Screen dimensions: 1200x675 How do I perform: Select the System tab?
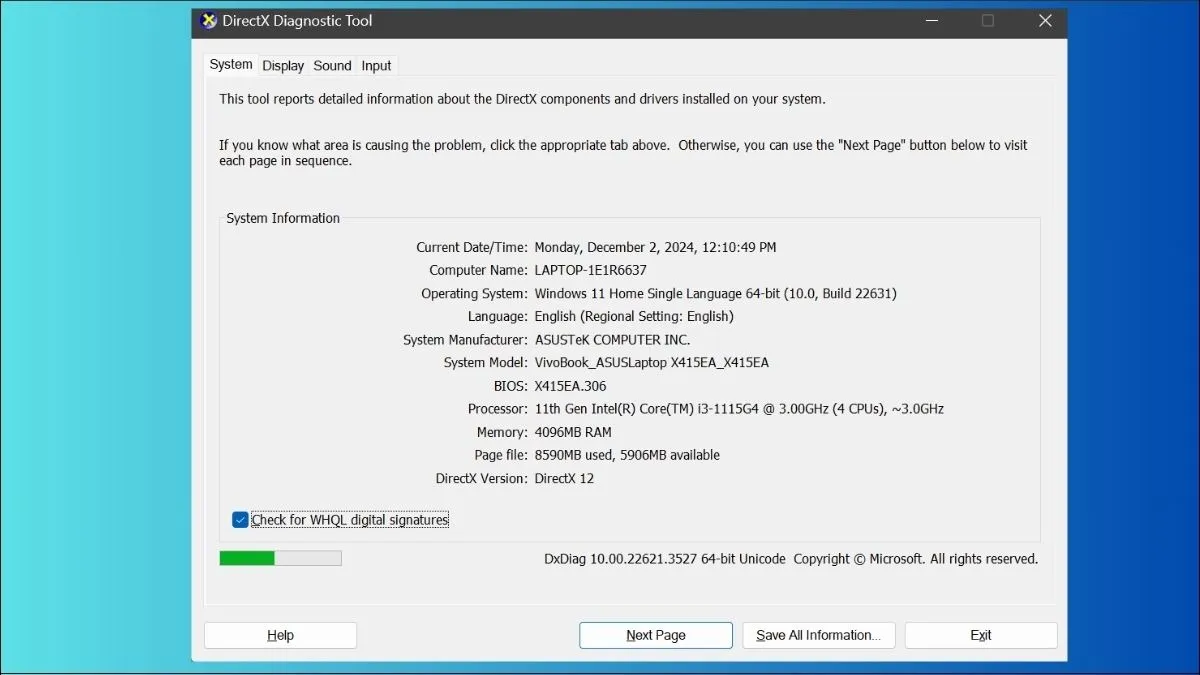tap(230, 64)
